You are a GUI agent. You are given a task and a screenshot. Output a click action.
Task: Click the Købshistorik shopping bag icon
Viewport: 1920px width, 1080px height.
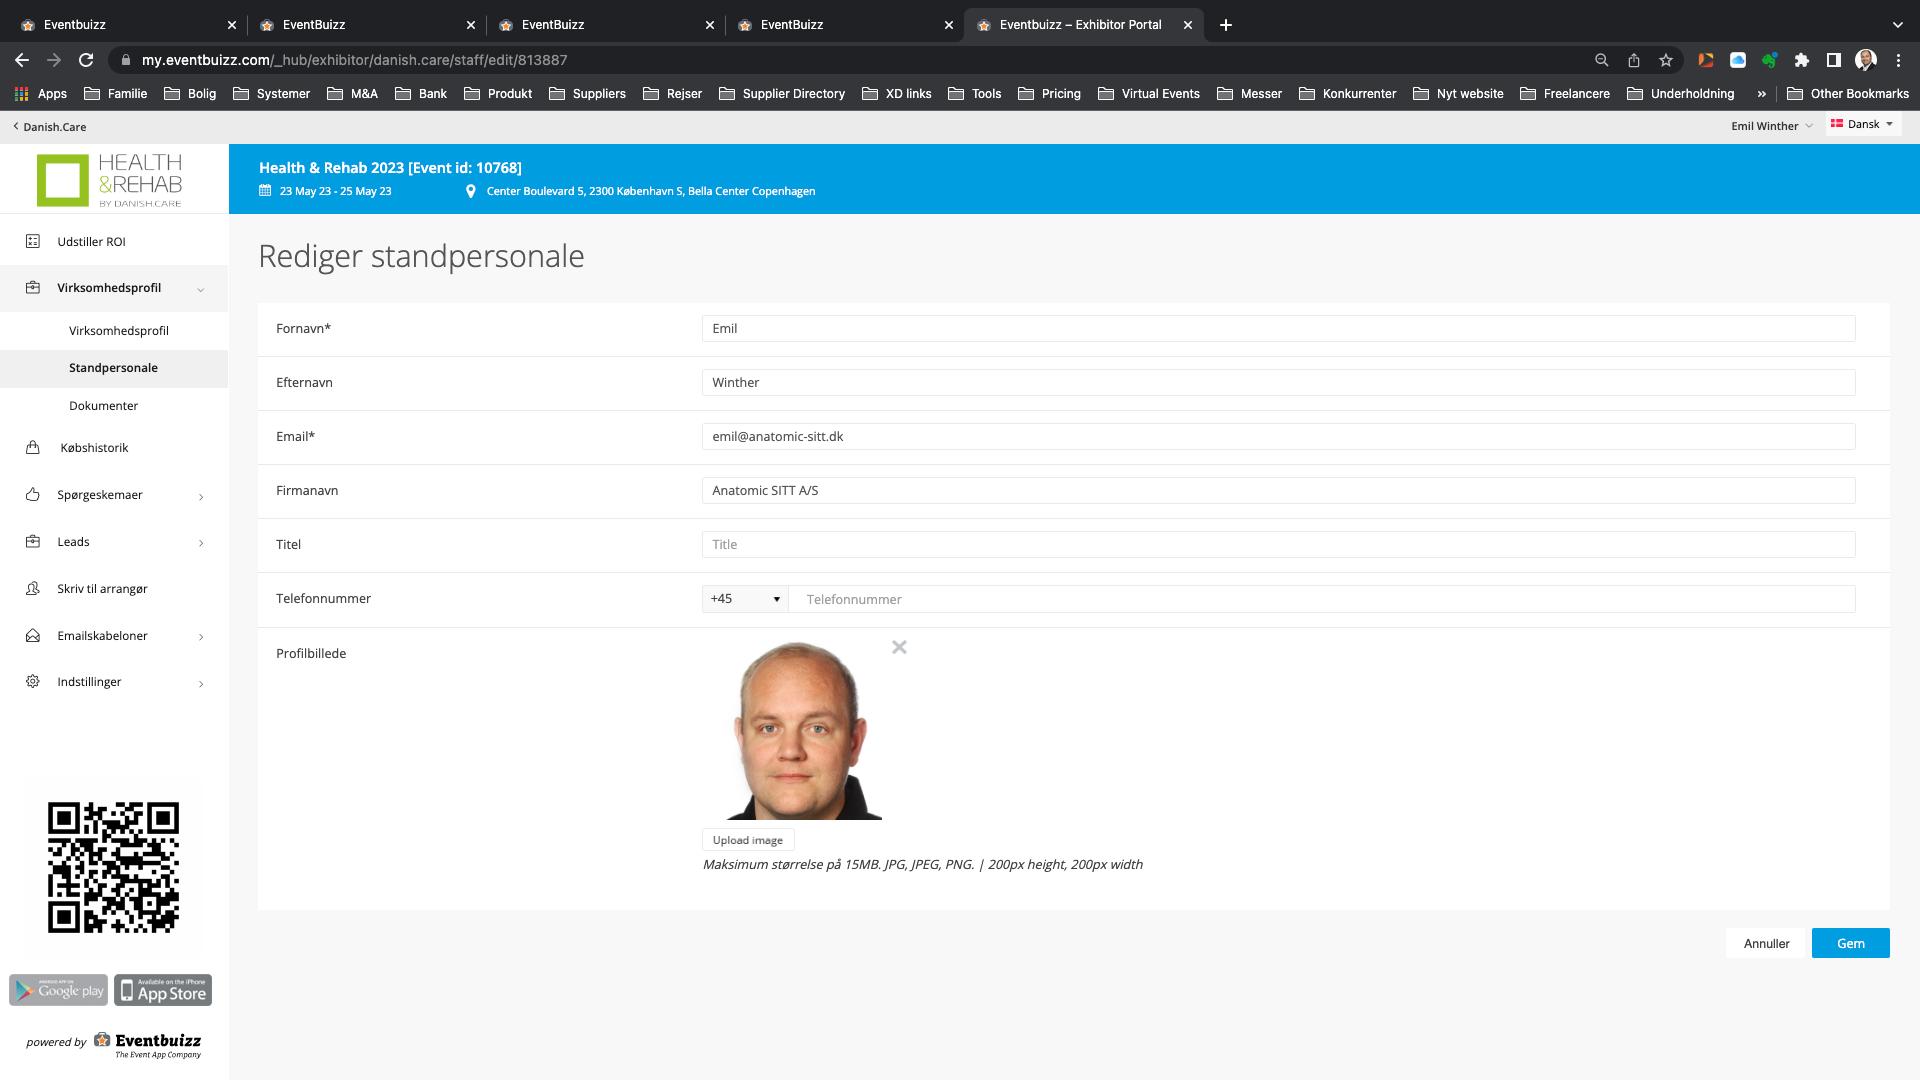pyautogui.click(x=33, y=448)
